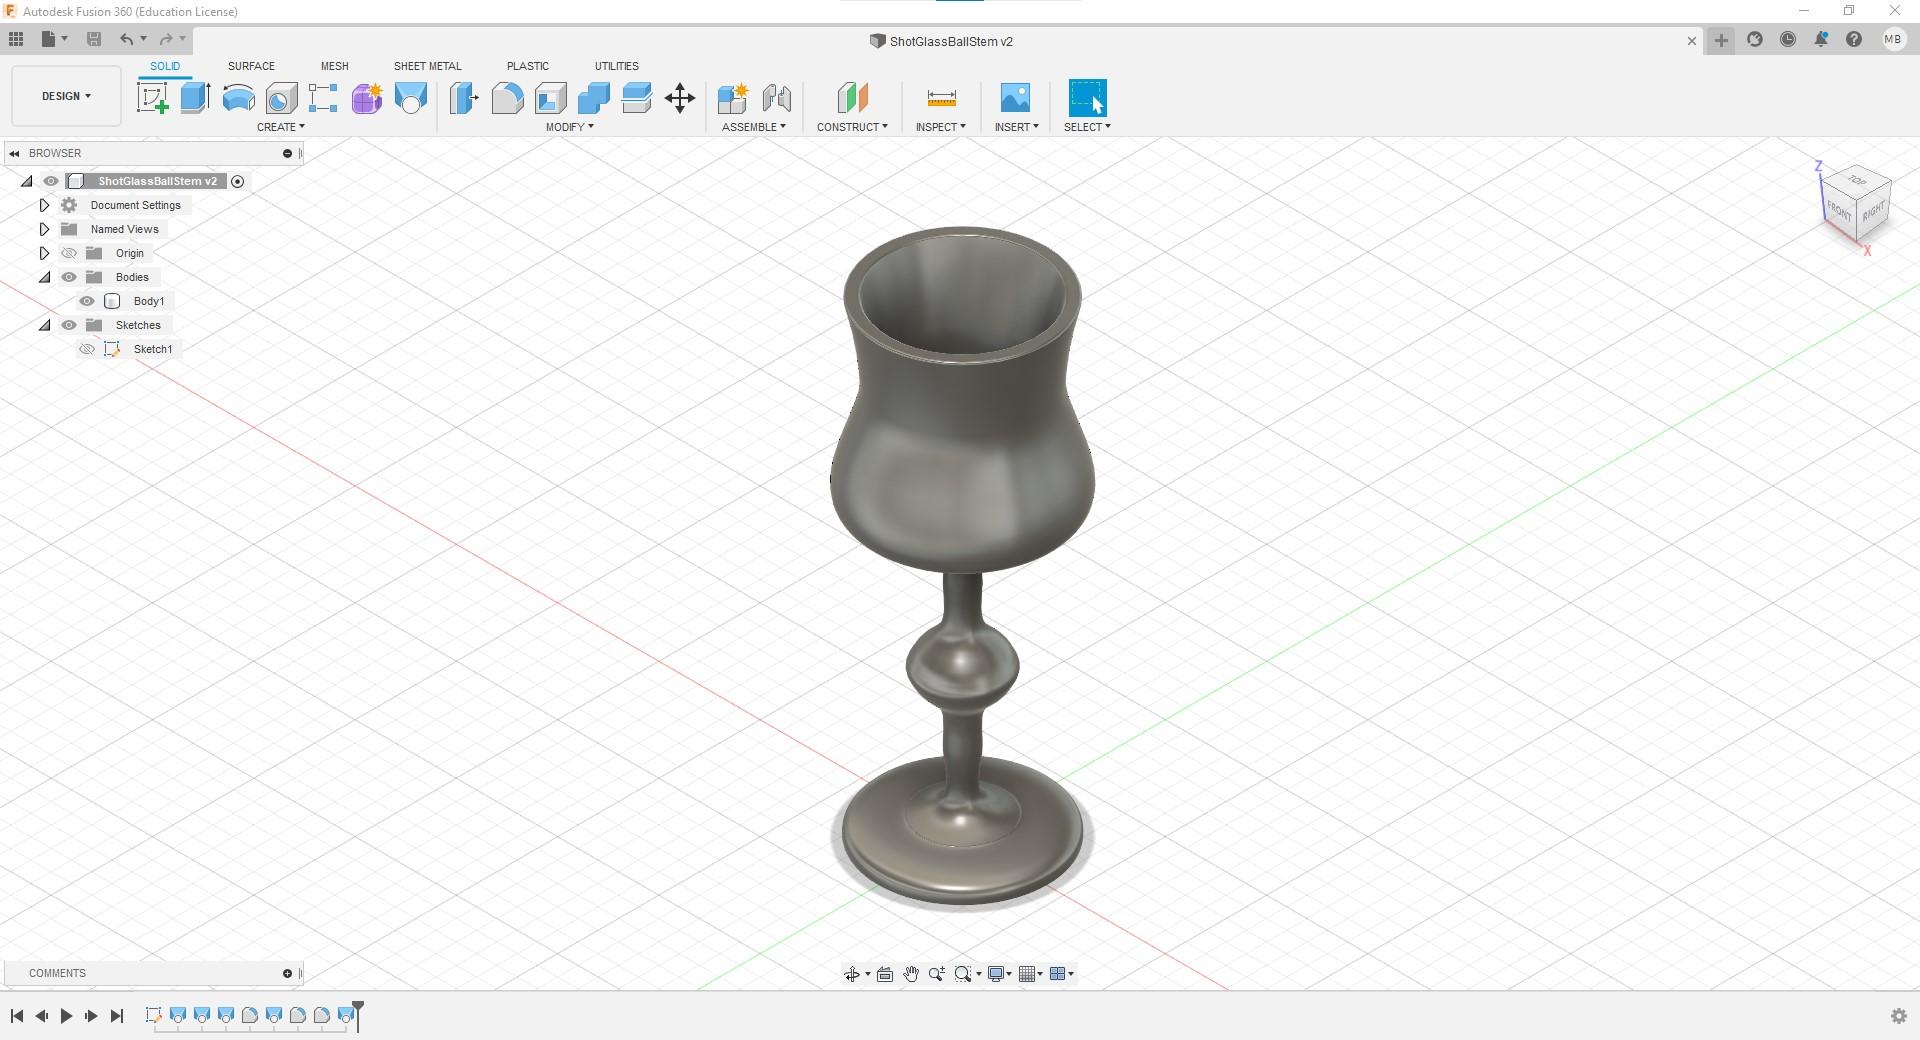Select the Loft tool in the toolbar
Screen dimensions: 1920x1040
tap(410, 98)
